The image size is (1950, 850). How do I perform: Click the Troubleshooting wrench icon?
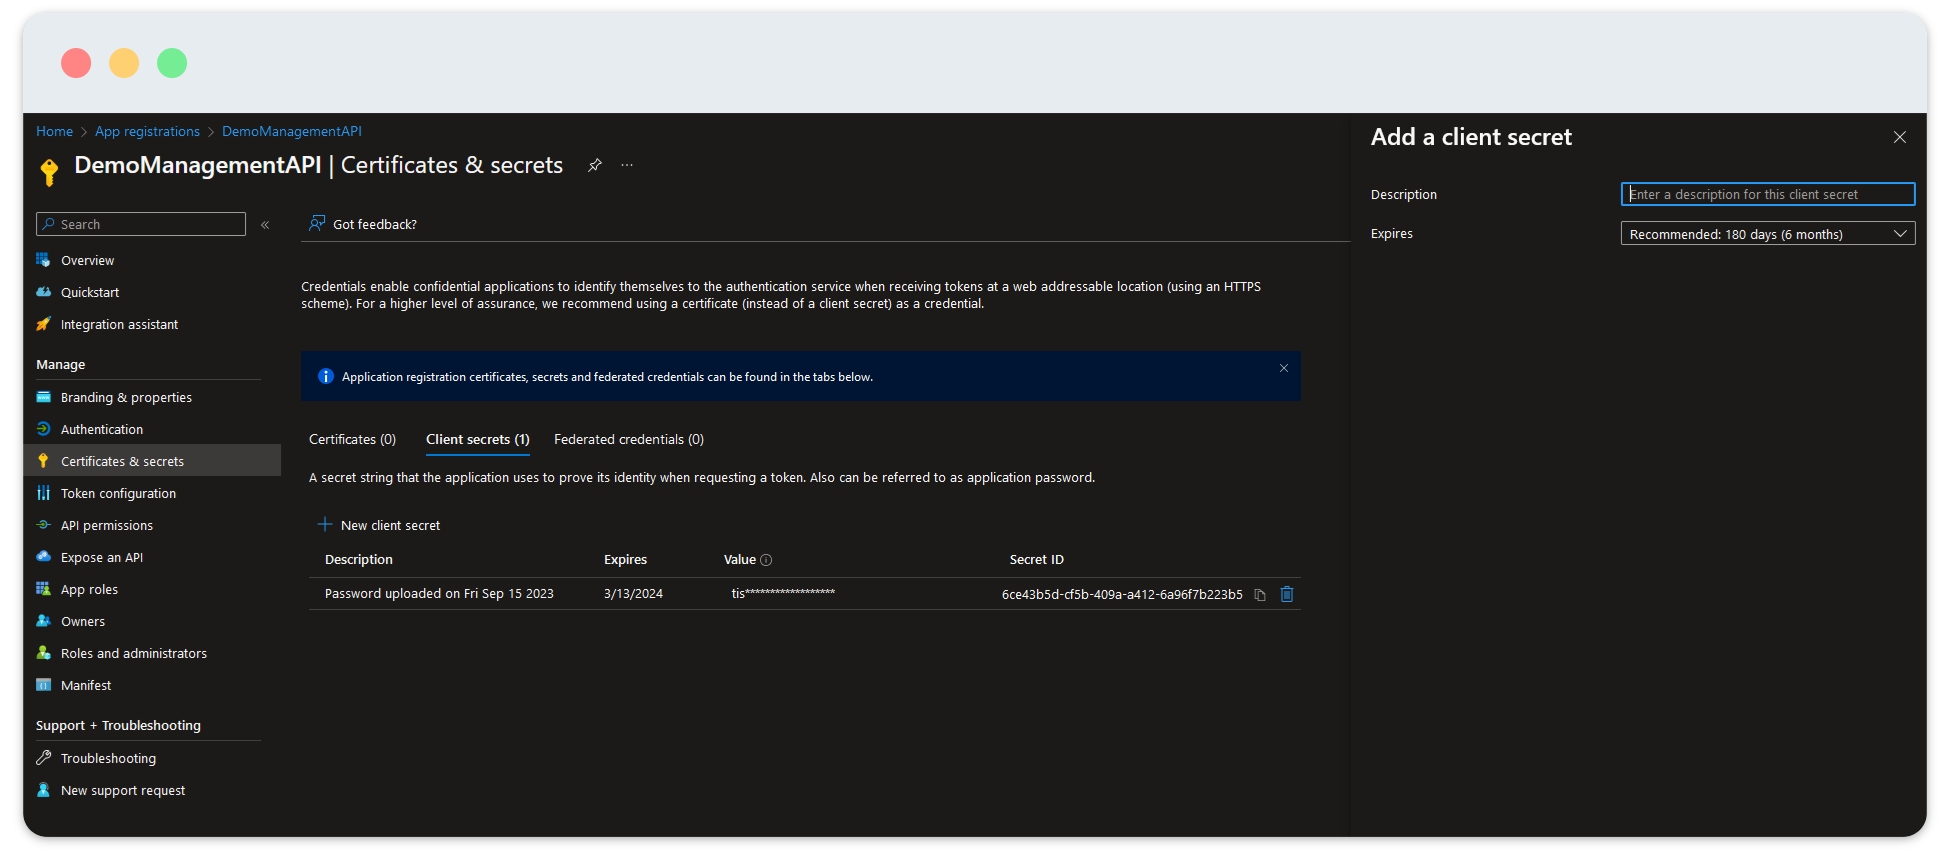(43, 758)
